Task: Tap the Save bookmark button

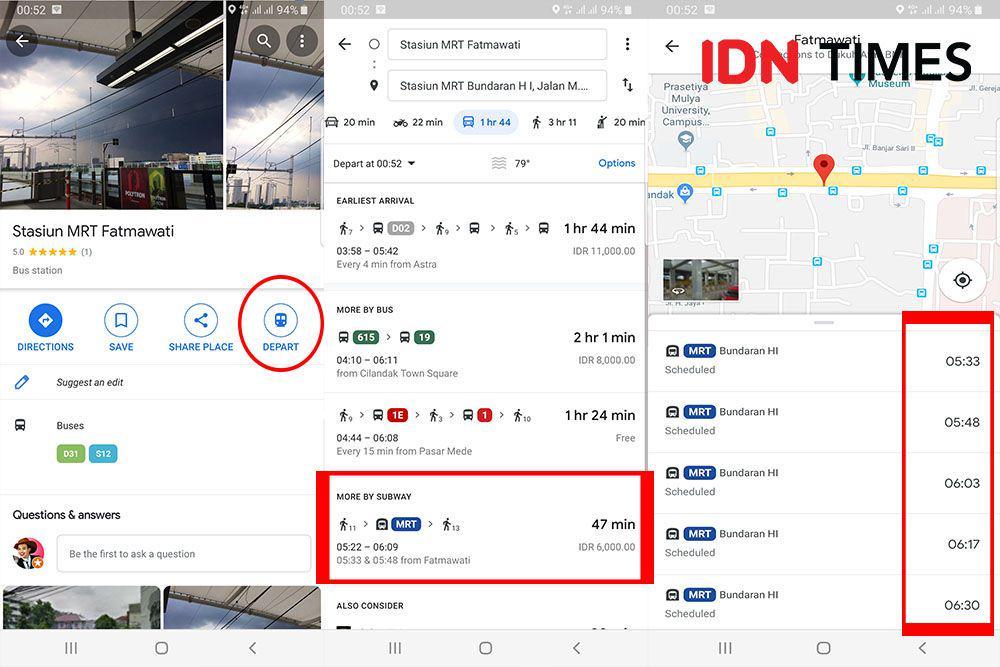Action: point(121,328)
